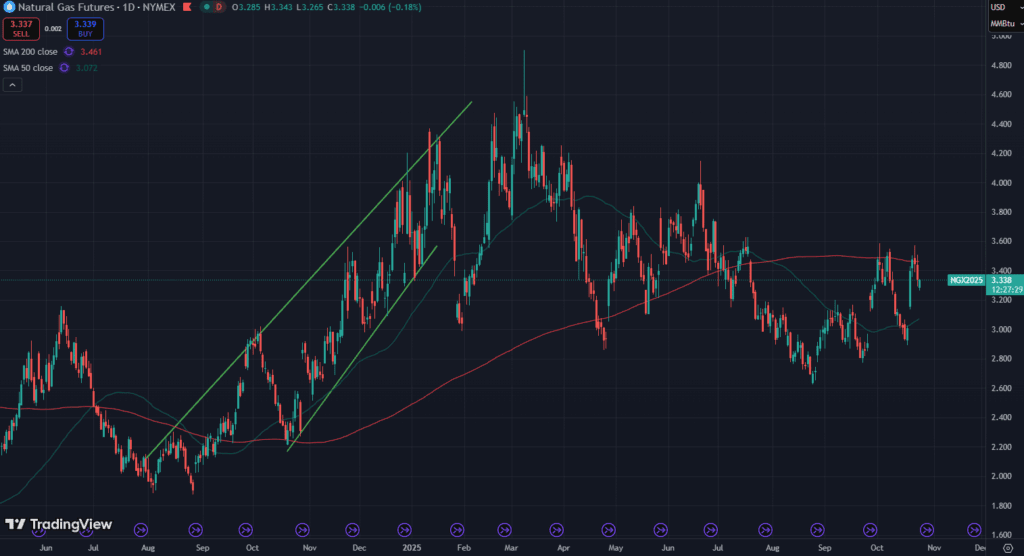The width and height of the screenshot is (1024, 556).
Task: Click the purple icon next to SMA 50
Action: (x=63, y=68)
